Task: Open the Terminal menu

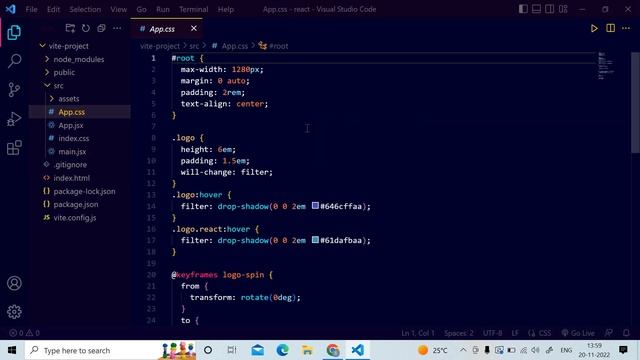Action: click(193, 9)
